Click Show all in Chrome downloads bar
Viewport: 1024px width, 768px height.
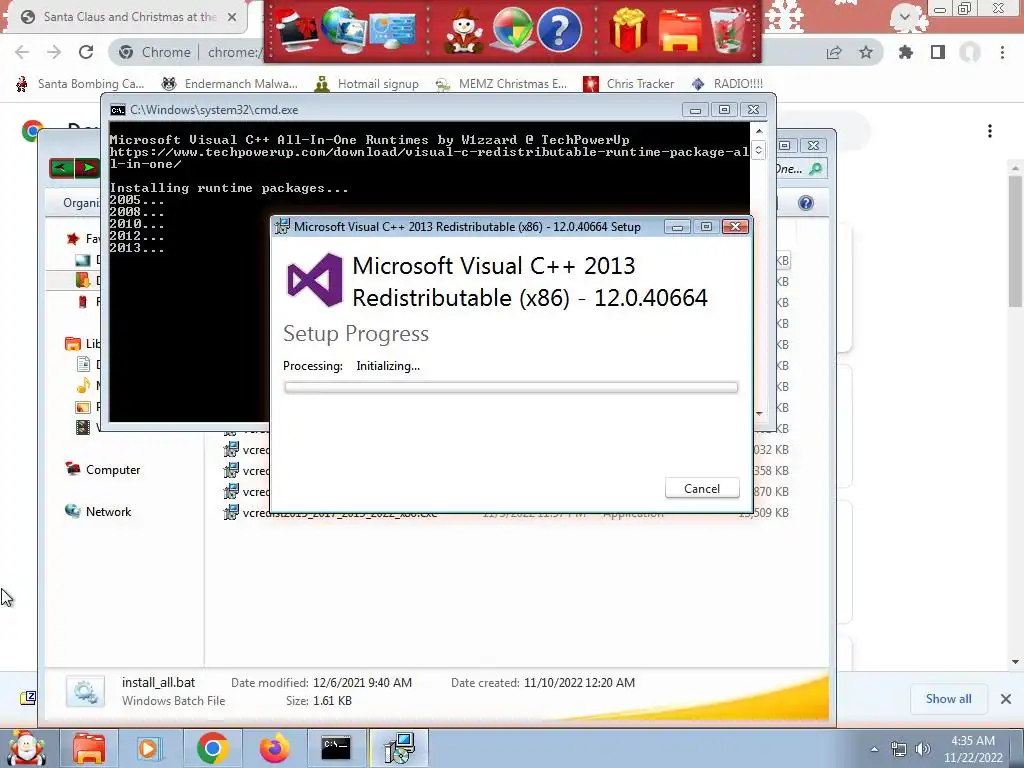(x=948, y=699)
